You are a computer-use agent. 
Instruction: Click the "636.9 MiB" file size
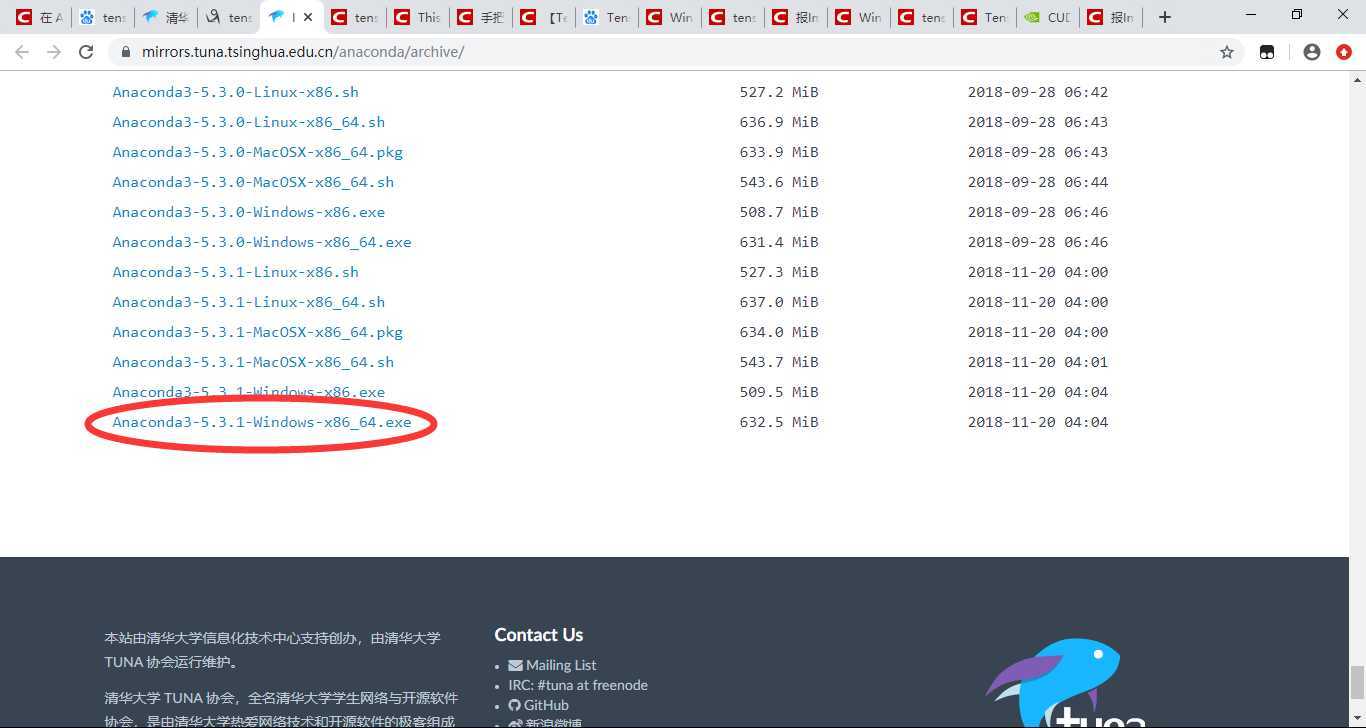click(779, 122)
